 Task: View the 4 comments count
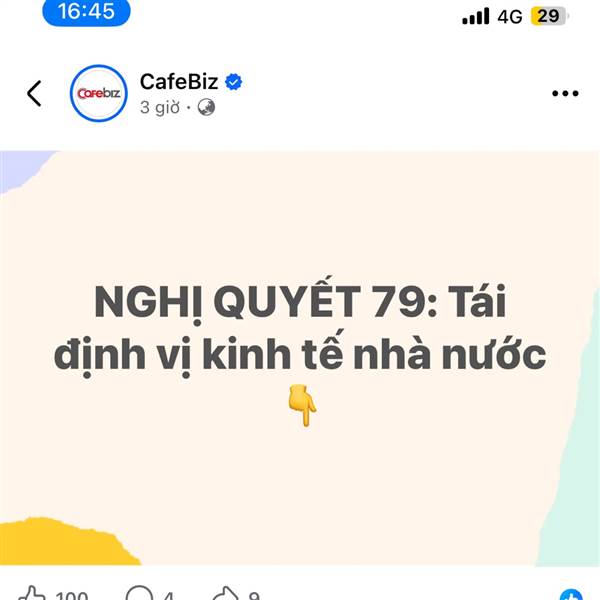pos(168,595)
